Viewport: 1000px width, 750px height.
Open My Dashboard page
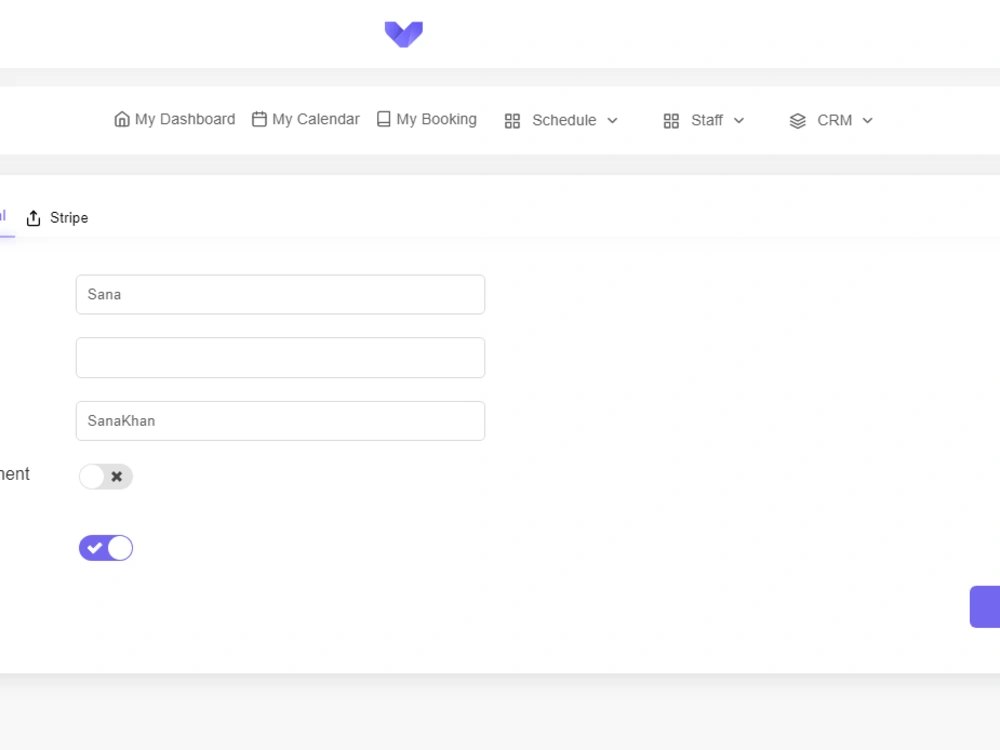point(175,119)
